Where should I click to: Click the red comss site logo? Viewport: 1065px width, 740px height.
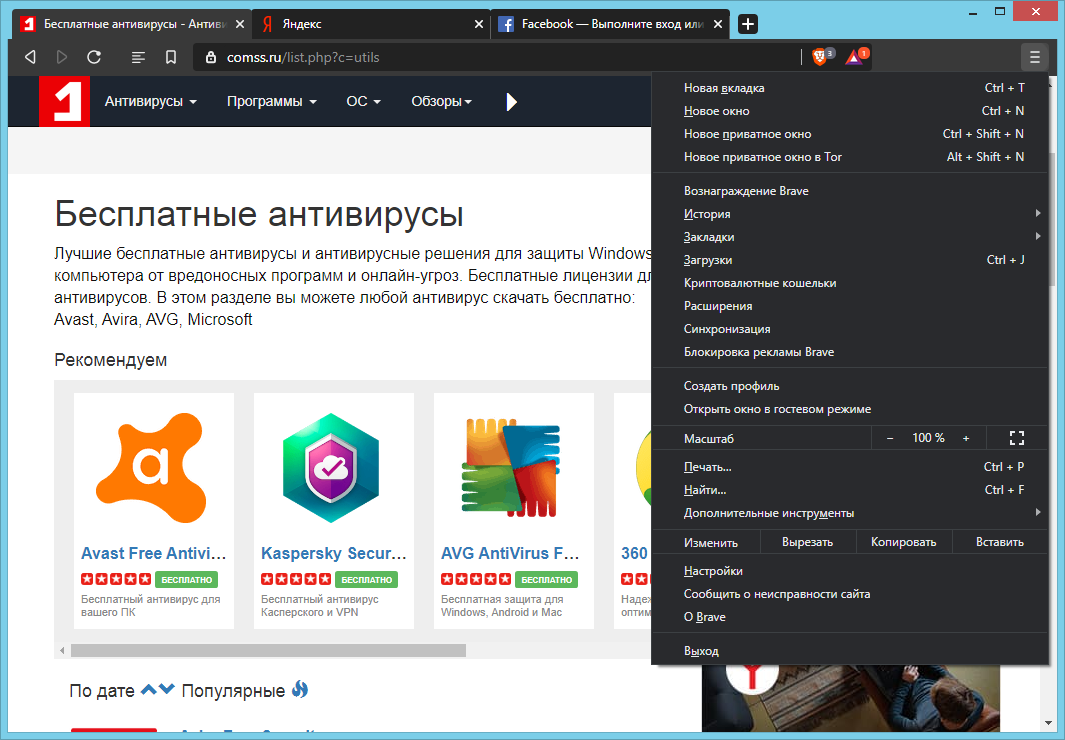[x=65, y=101]
